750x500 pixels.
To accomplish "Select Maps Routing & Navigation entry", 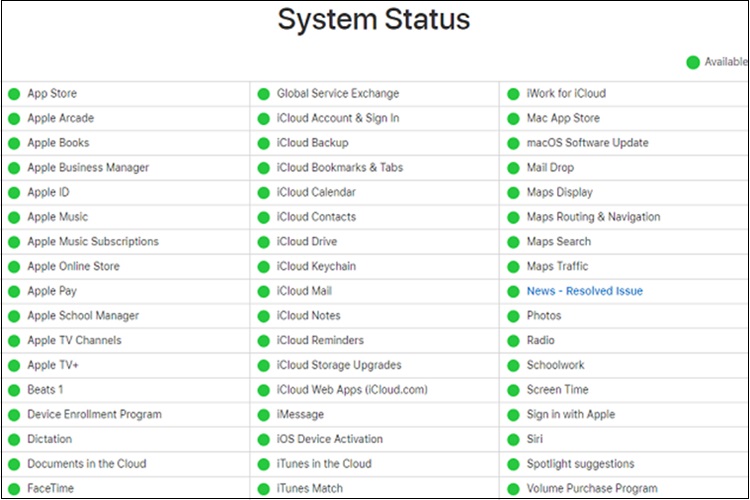I will tap(593, 217).
